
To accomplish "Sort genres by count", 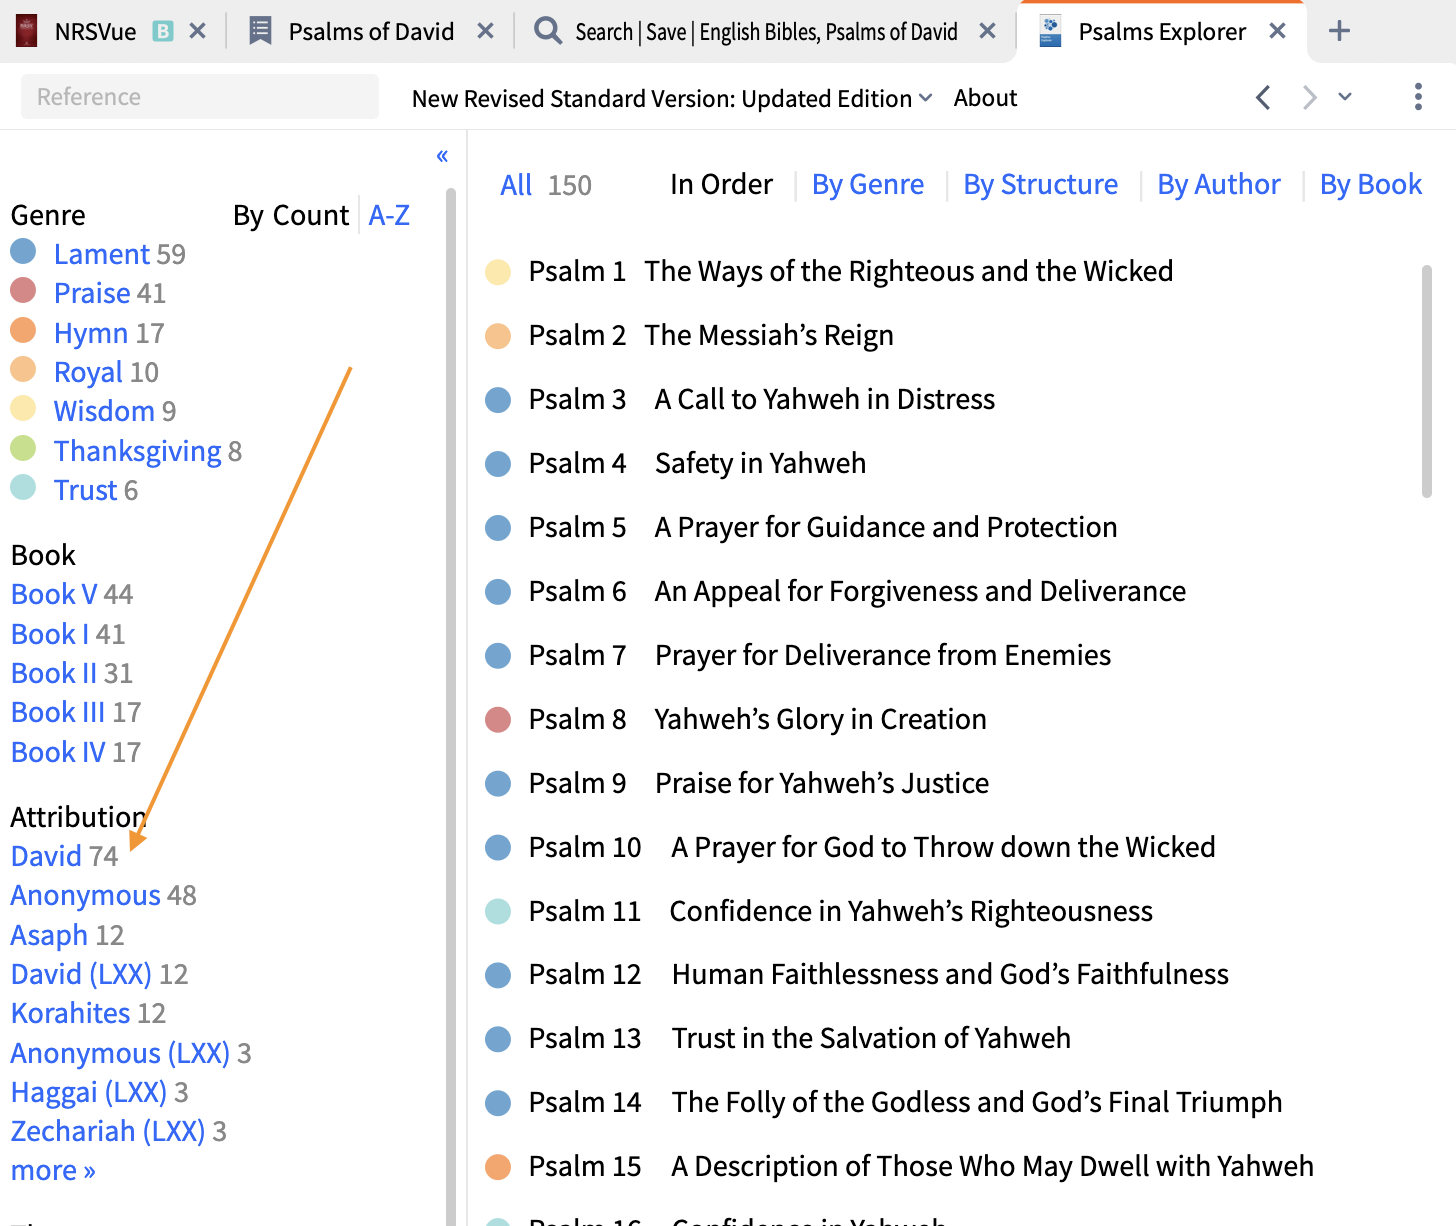I will click(x=290, y=214).
